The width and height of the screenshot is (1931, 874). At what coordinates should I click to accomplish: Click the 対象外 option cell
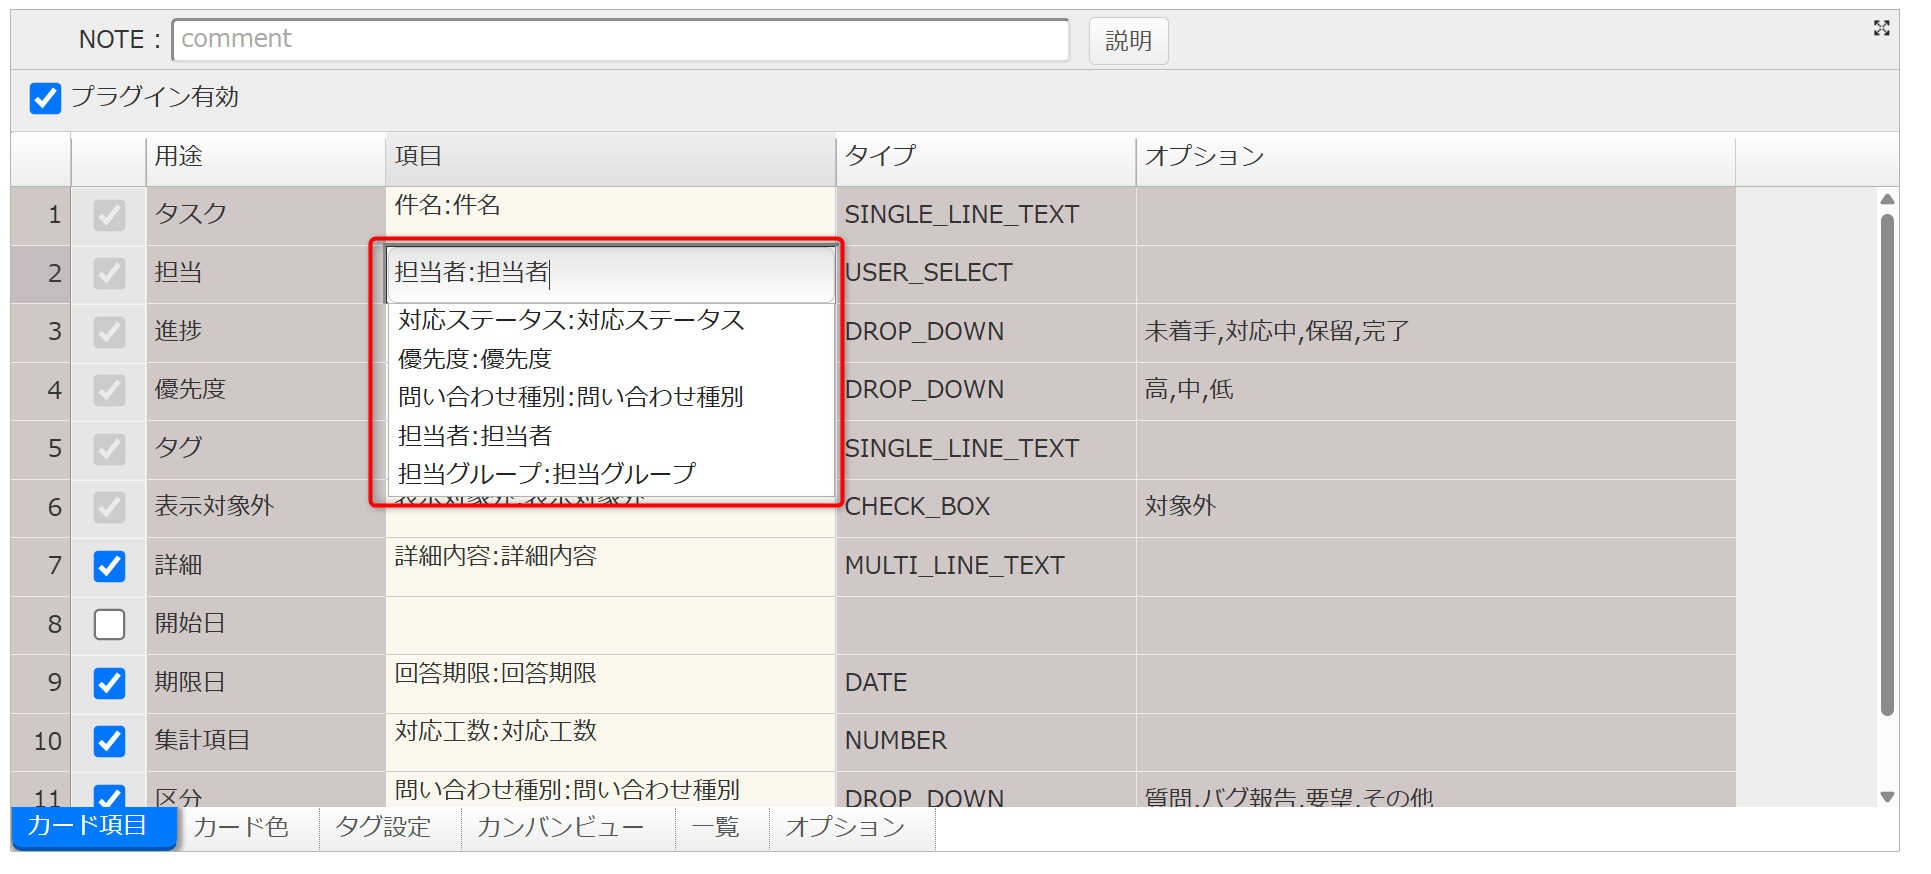click(1435, 507)
